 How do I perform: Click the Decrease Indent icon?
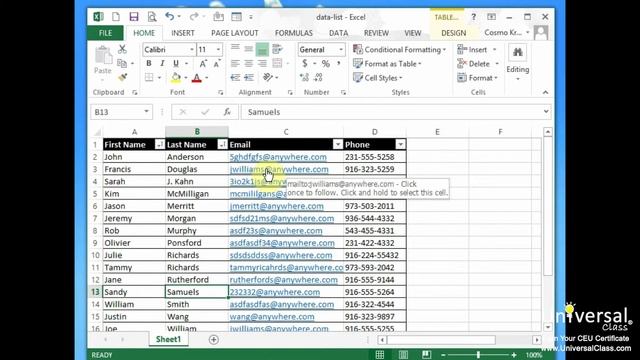pos(235,78)
